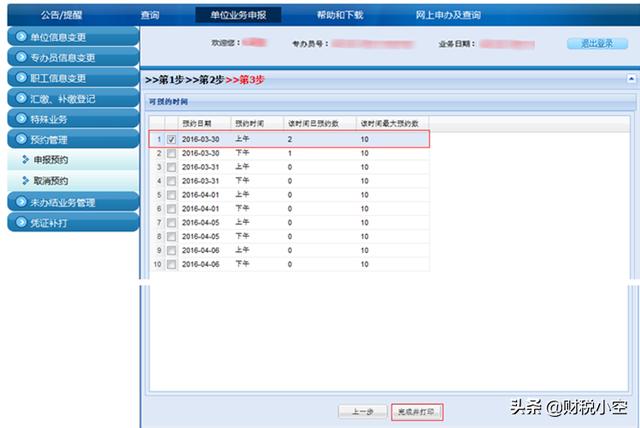
Task: Expand the 凭证补打 sidebar section
Action: [73, 222]
